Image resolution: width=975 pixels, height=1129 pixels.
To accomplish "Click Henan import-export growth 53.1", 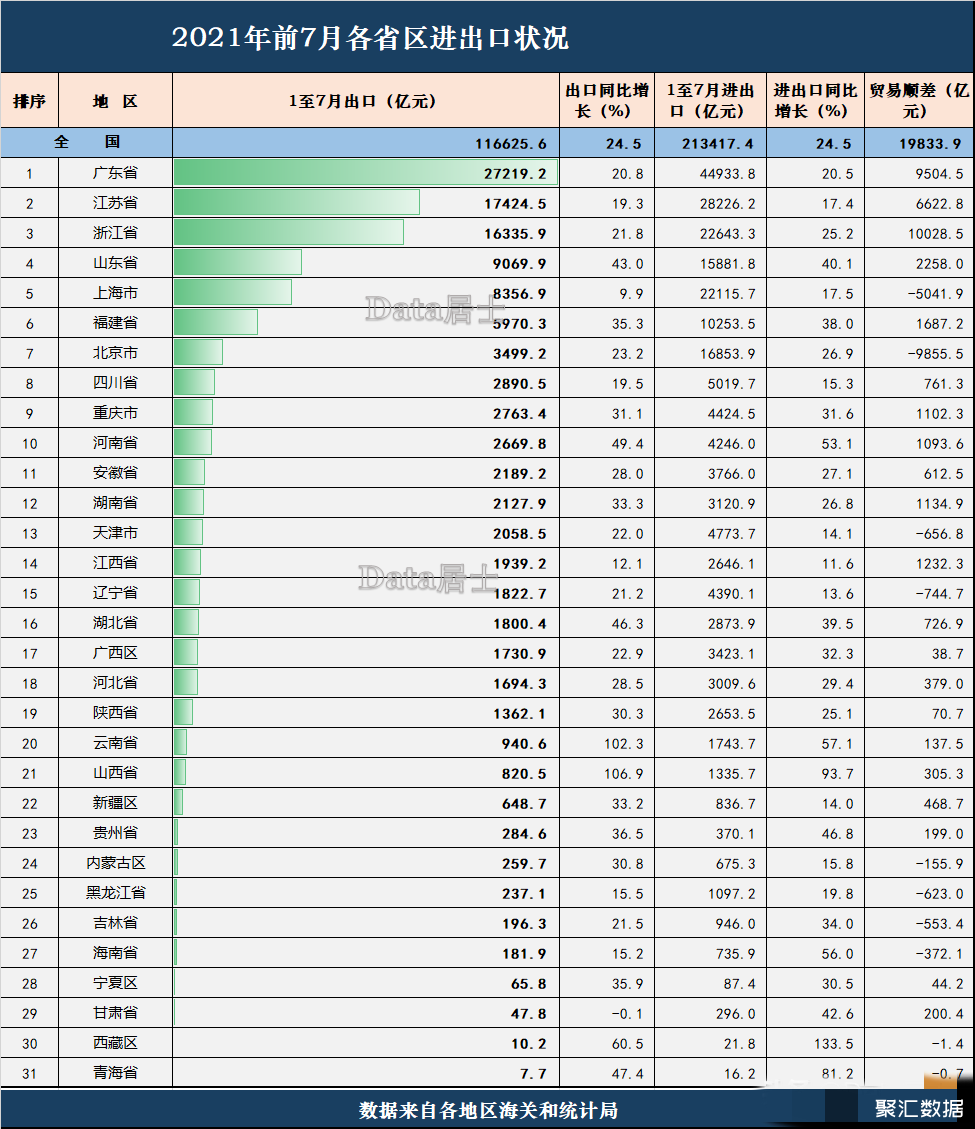I will click(x=837, y=444).
